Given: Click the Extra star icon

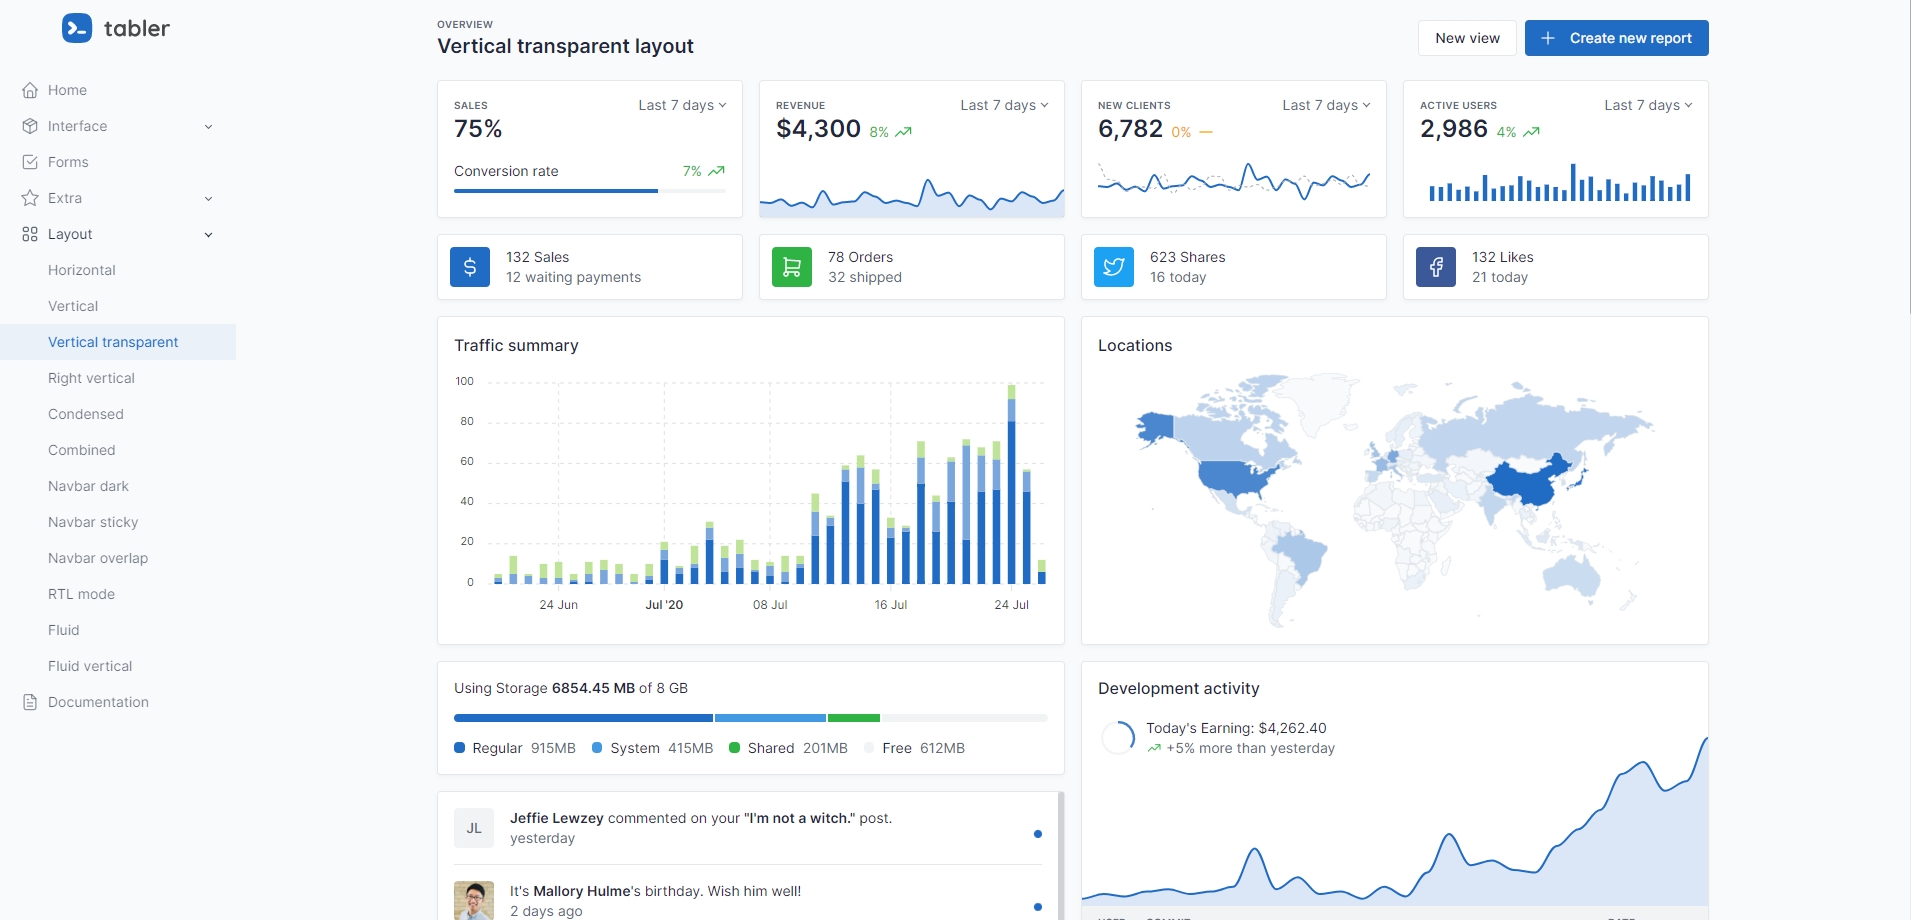Looking at the screenshot, I should pos(30,198).
